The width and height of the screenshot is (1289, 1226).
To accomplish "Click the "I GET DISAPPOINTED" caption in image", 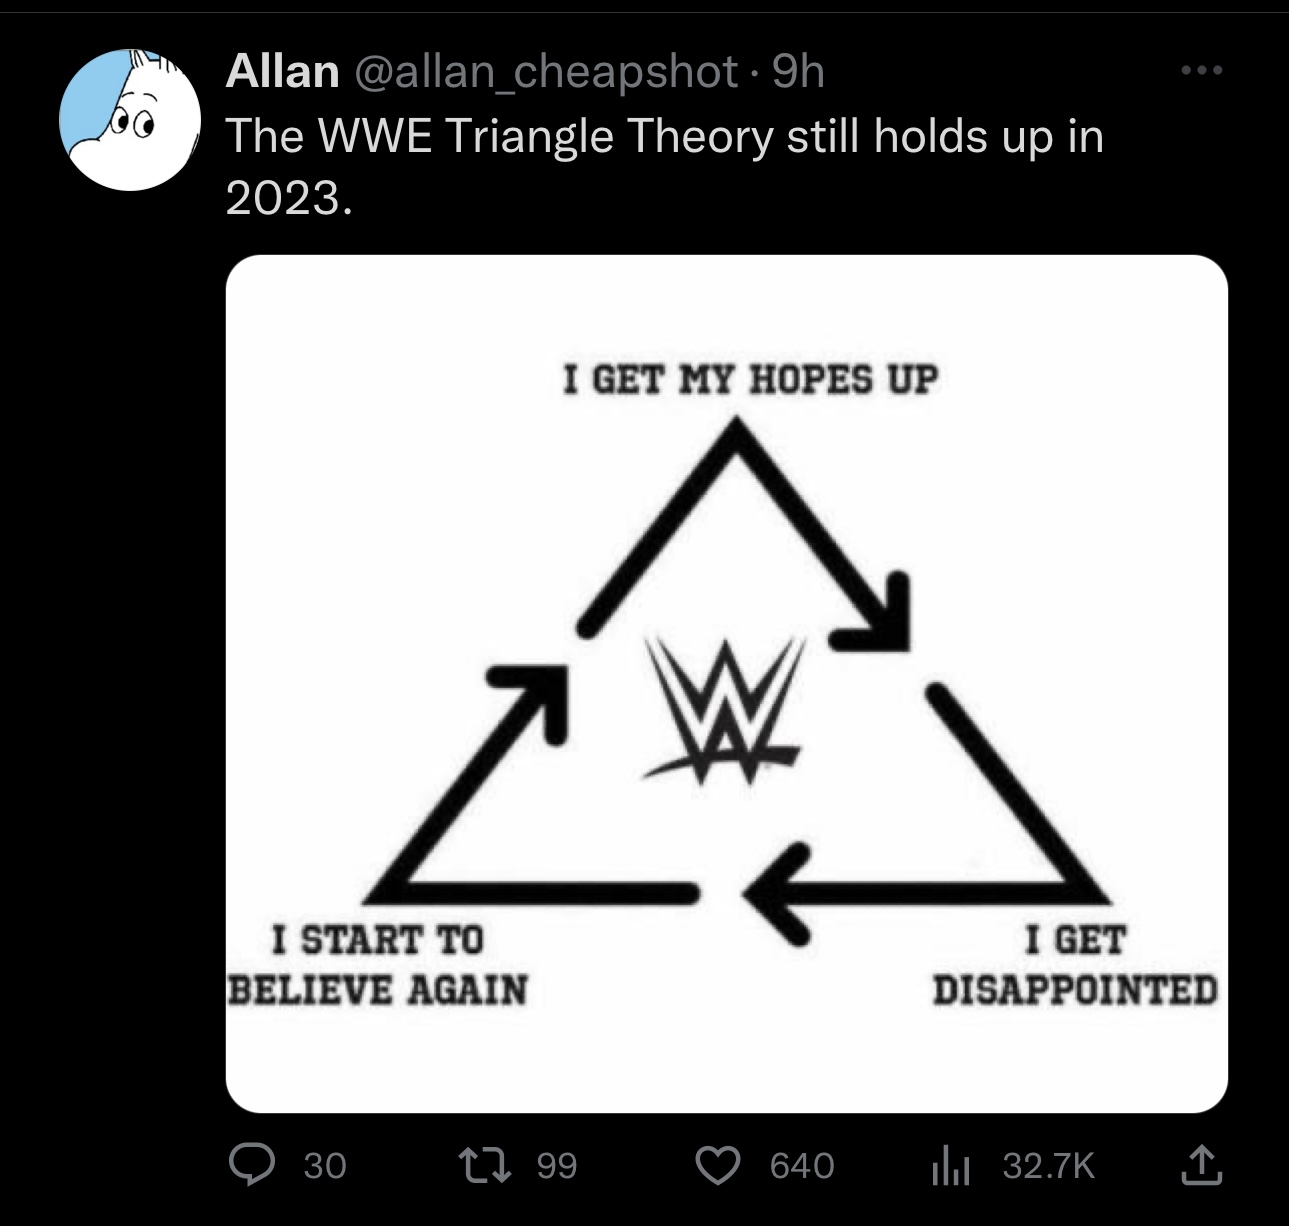I will [x=1075, y=966].
